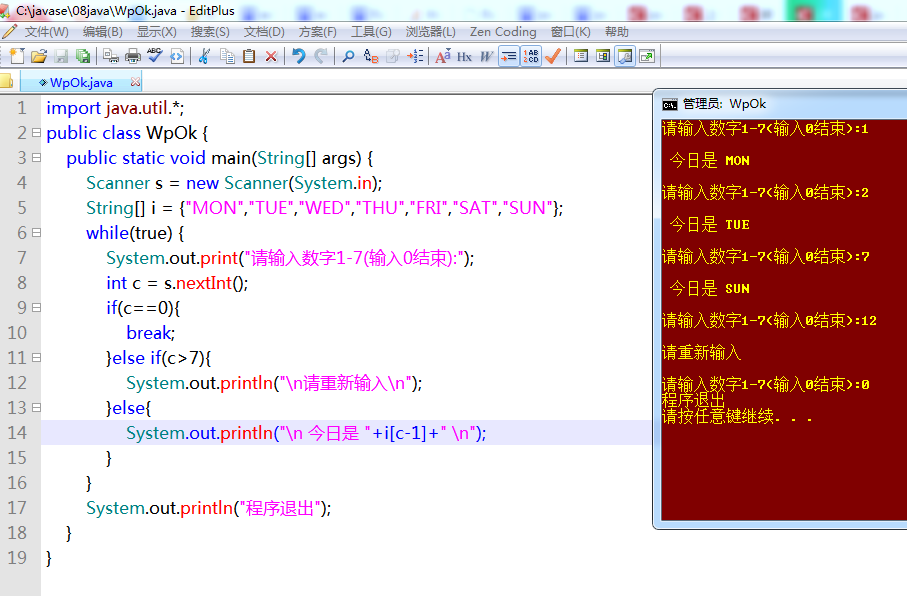Click the orange check mark icon
The height and width of the screenshot is (596, 907).
tap(553, 56)
